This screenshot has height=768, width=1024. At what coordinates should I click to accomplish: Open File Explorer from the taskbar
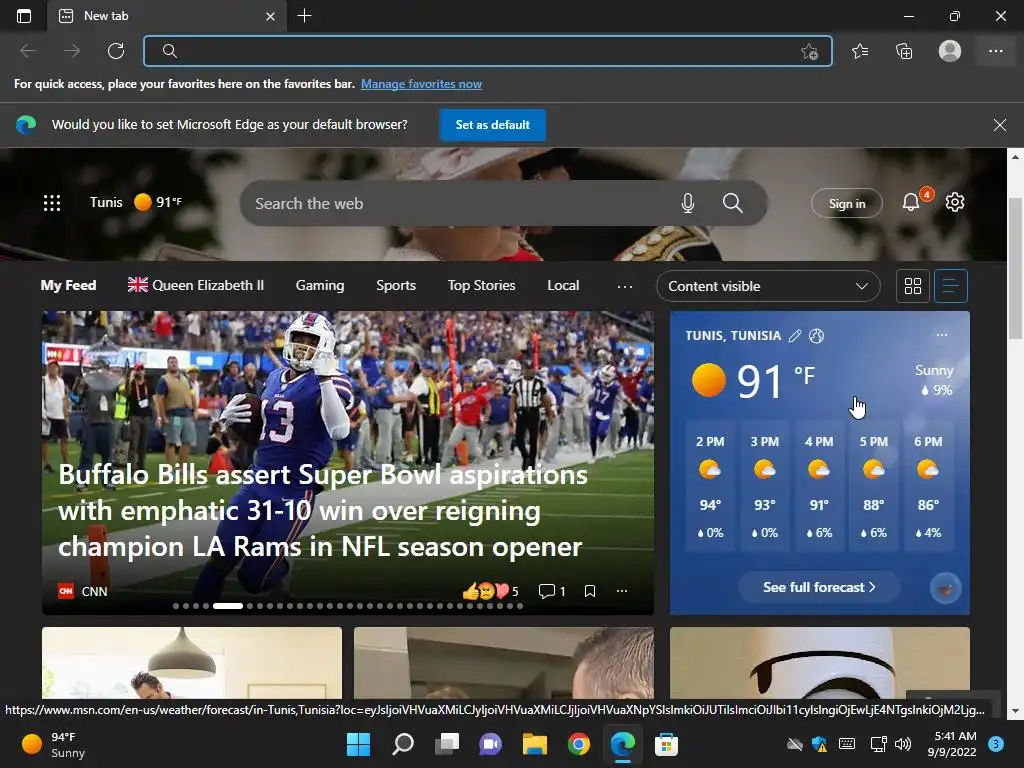534,744
